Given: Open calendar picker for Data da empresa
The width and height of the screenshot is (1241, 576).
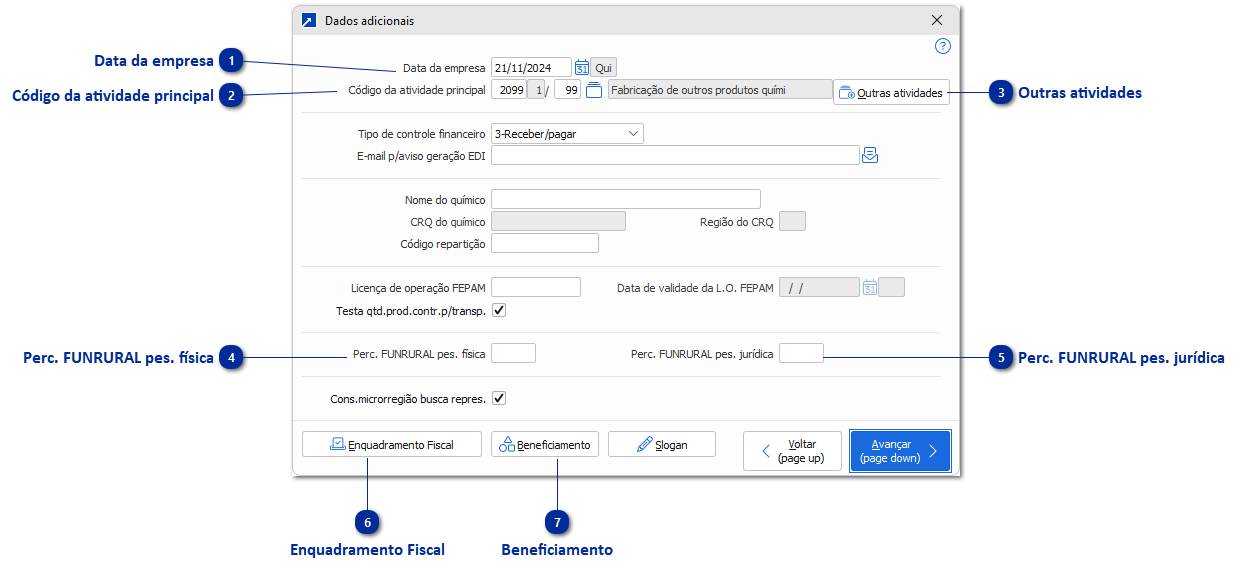Looking at the screenshot, I should tap(581, 68).
